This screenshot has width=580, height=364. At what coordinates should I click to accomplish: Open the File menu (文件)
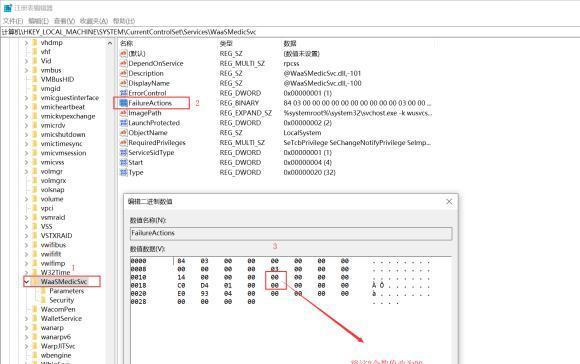pos(13,21)
